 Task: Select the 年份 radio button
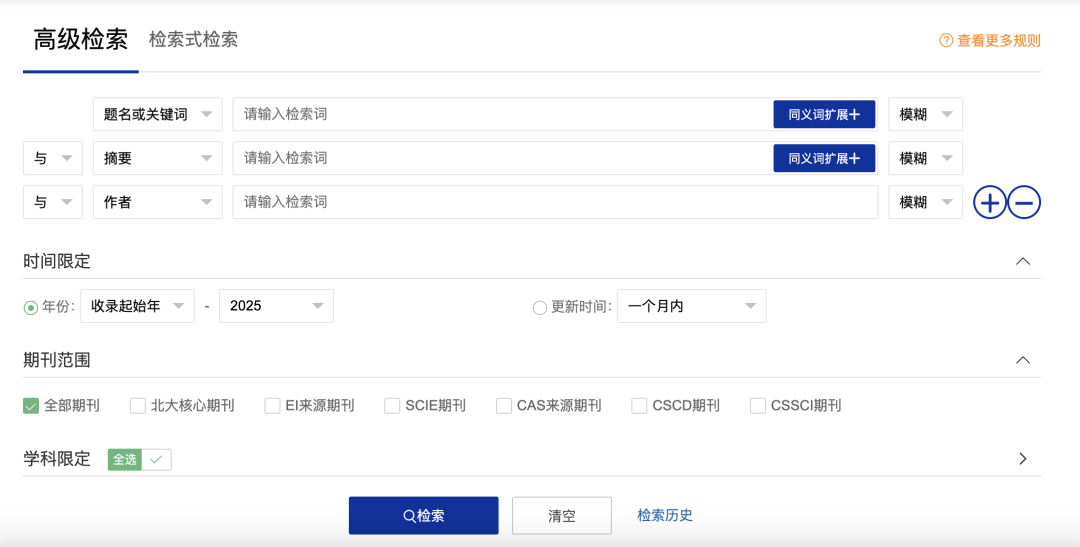pyautogui.click(x=31, y=307)
